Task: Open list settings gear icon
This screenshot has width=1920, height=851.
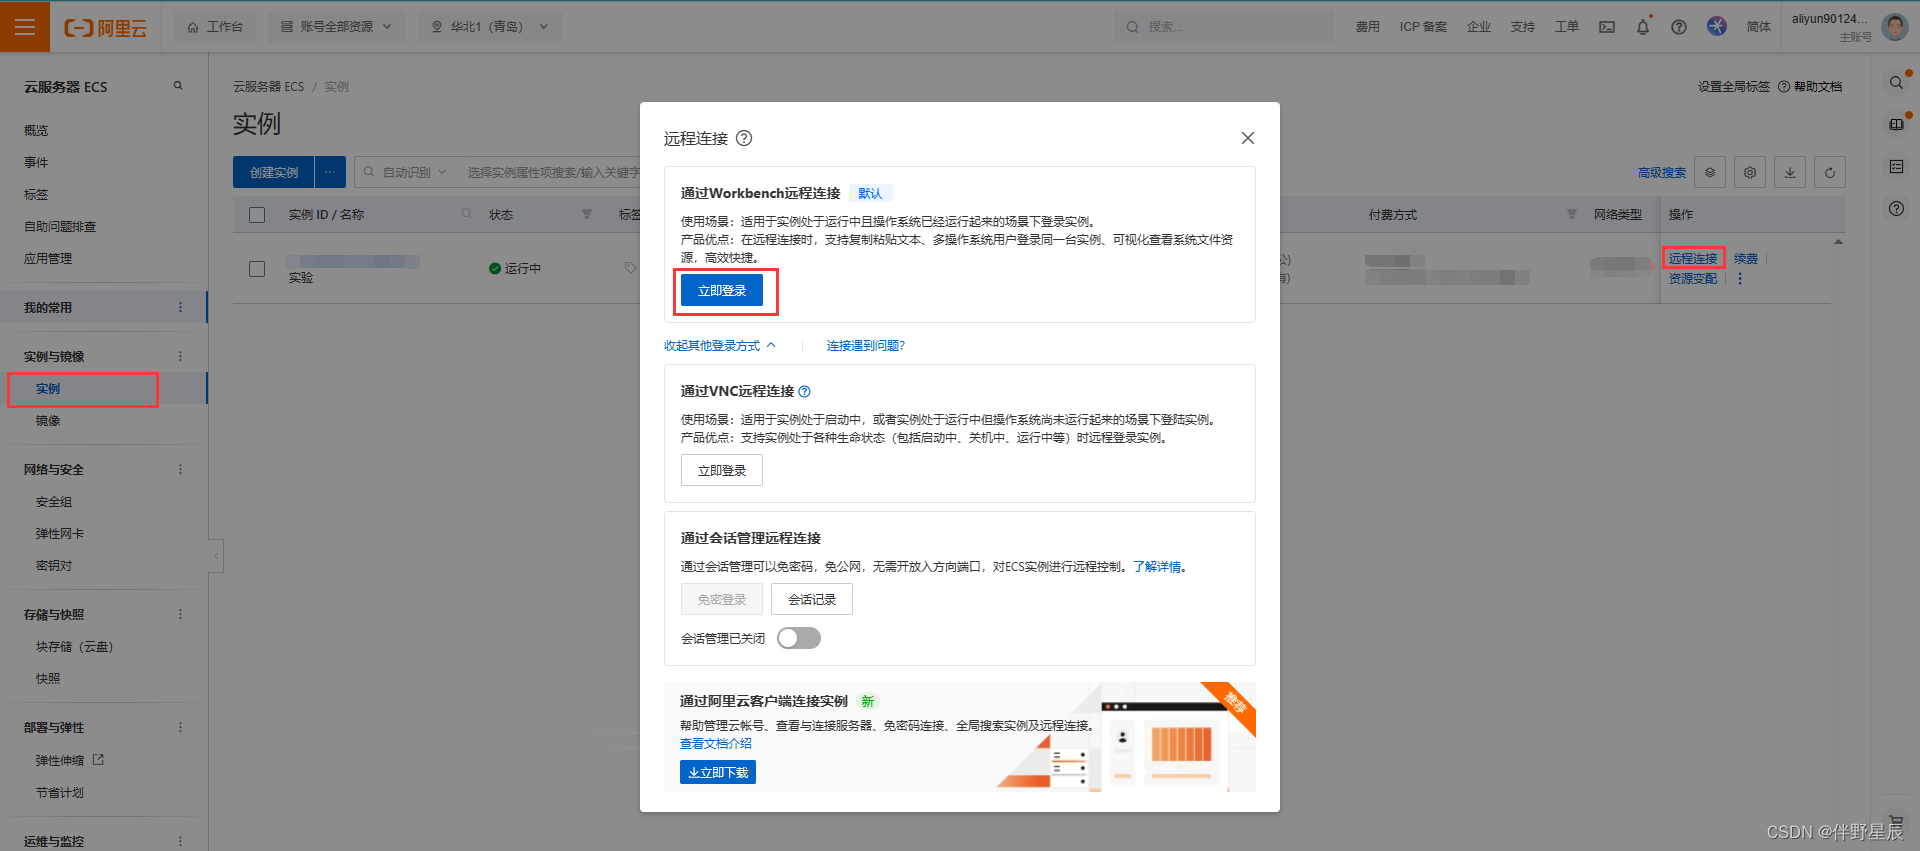Action: tap(1750, 172)
